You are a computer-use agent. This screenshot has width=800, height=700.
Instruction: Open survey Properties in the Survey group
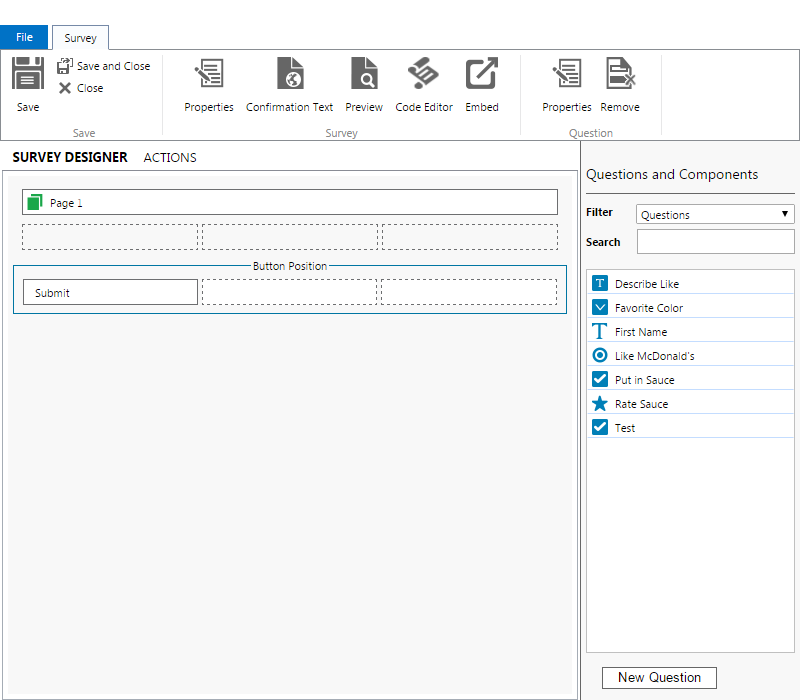coord(209,75)
